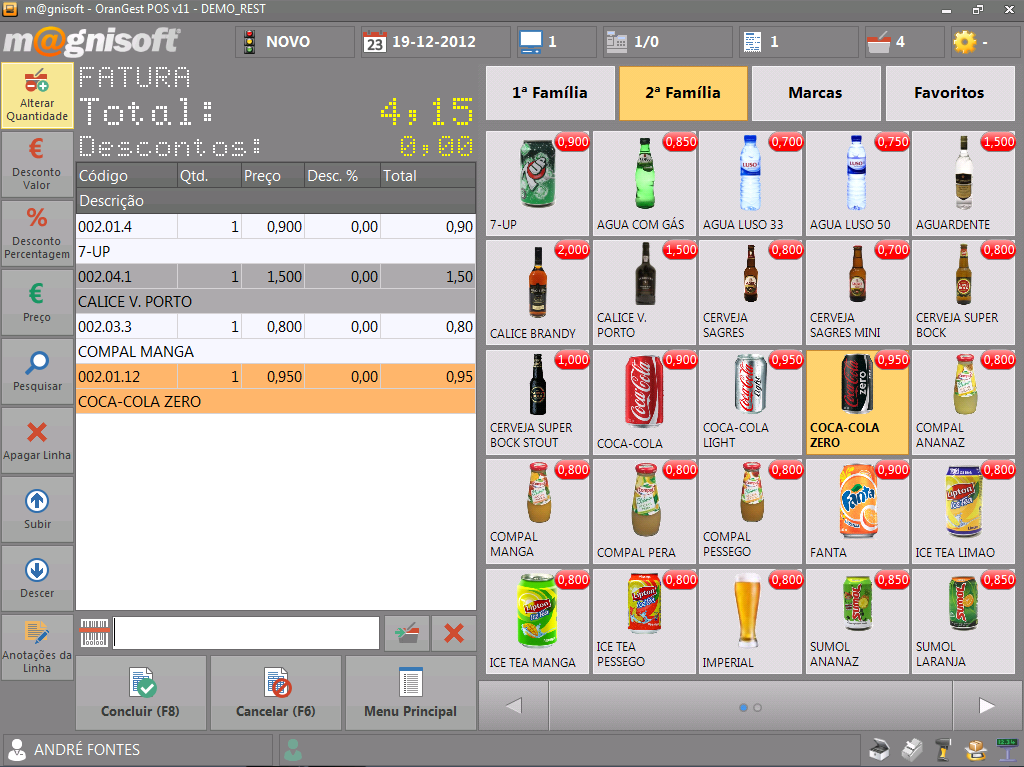Click Cancelar (F6) button

276,693
